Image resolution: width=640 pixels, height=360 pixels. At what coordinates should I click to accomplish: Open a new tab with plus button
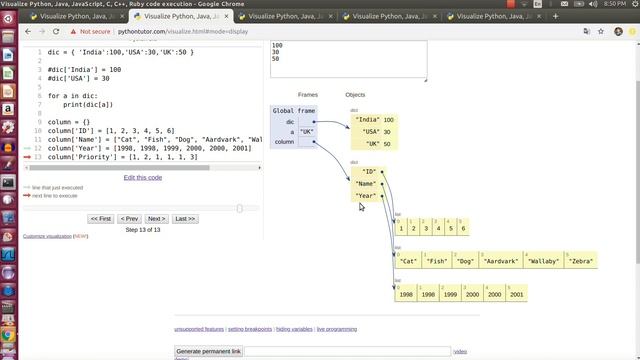point(556,16)
